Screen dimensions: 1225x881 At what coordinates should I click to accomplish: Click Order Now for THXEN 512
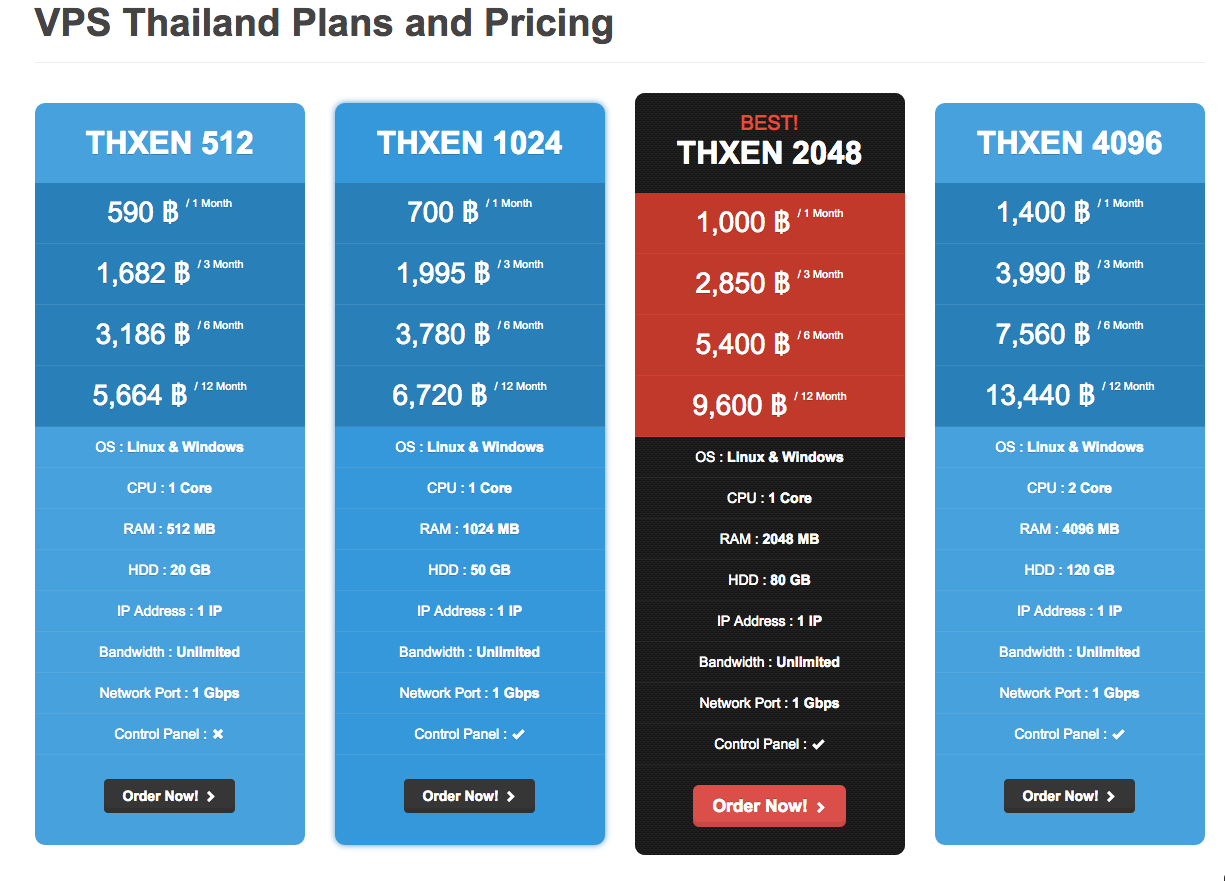click(x=169, y=796)
